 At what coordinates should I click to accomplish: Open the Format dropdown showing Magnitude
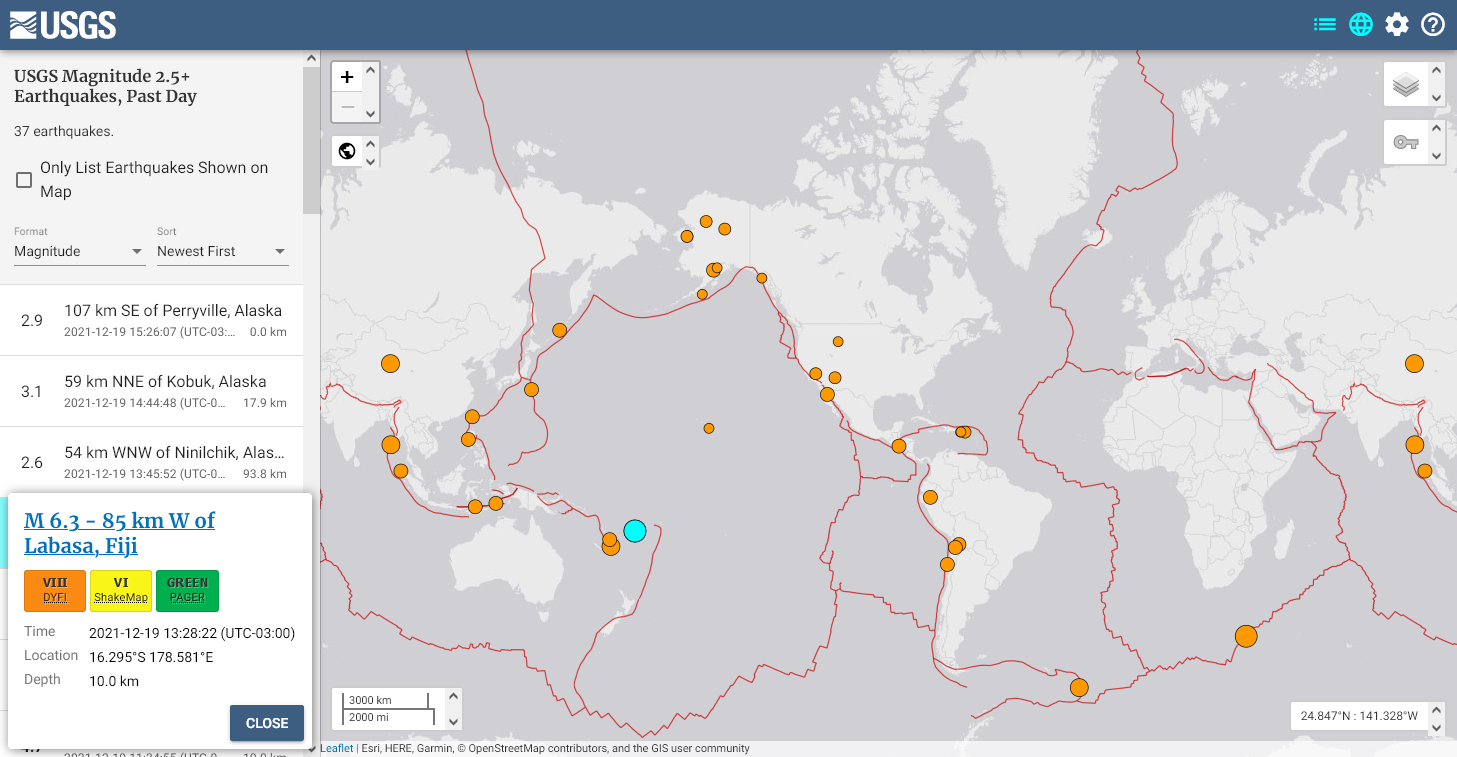[79, 251]
